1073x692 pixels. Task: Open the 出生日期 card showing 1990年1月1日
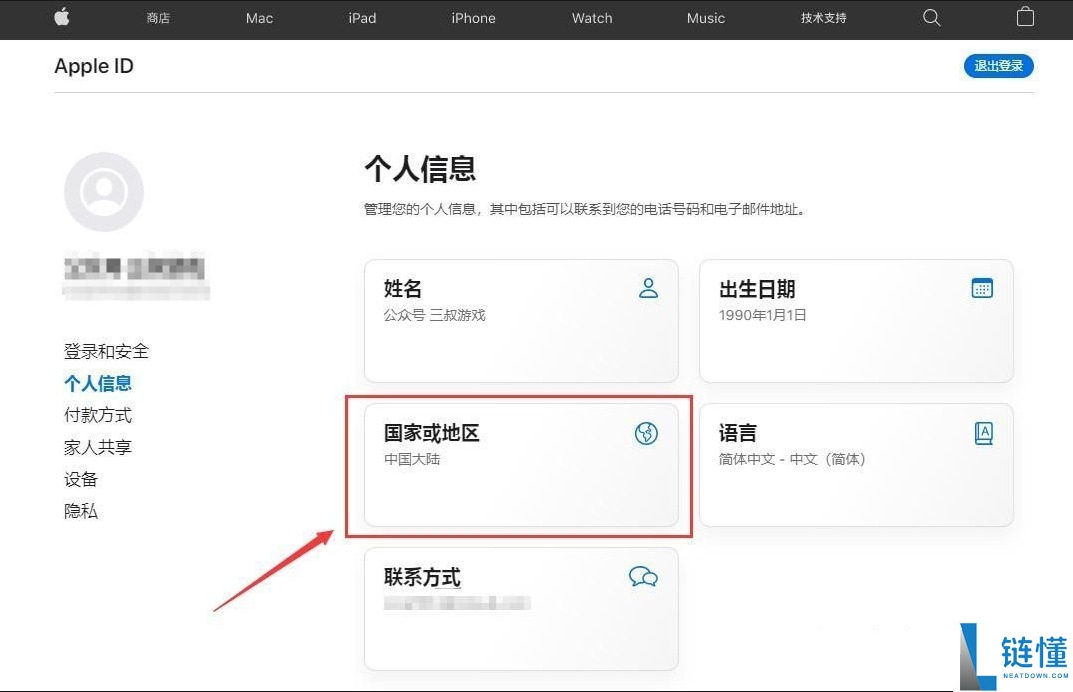click(856, 320)
